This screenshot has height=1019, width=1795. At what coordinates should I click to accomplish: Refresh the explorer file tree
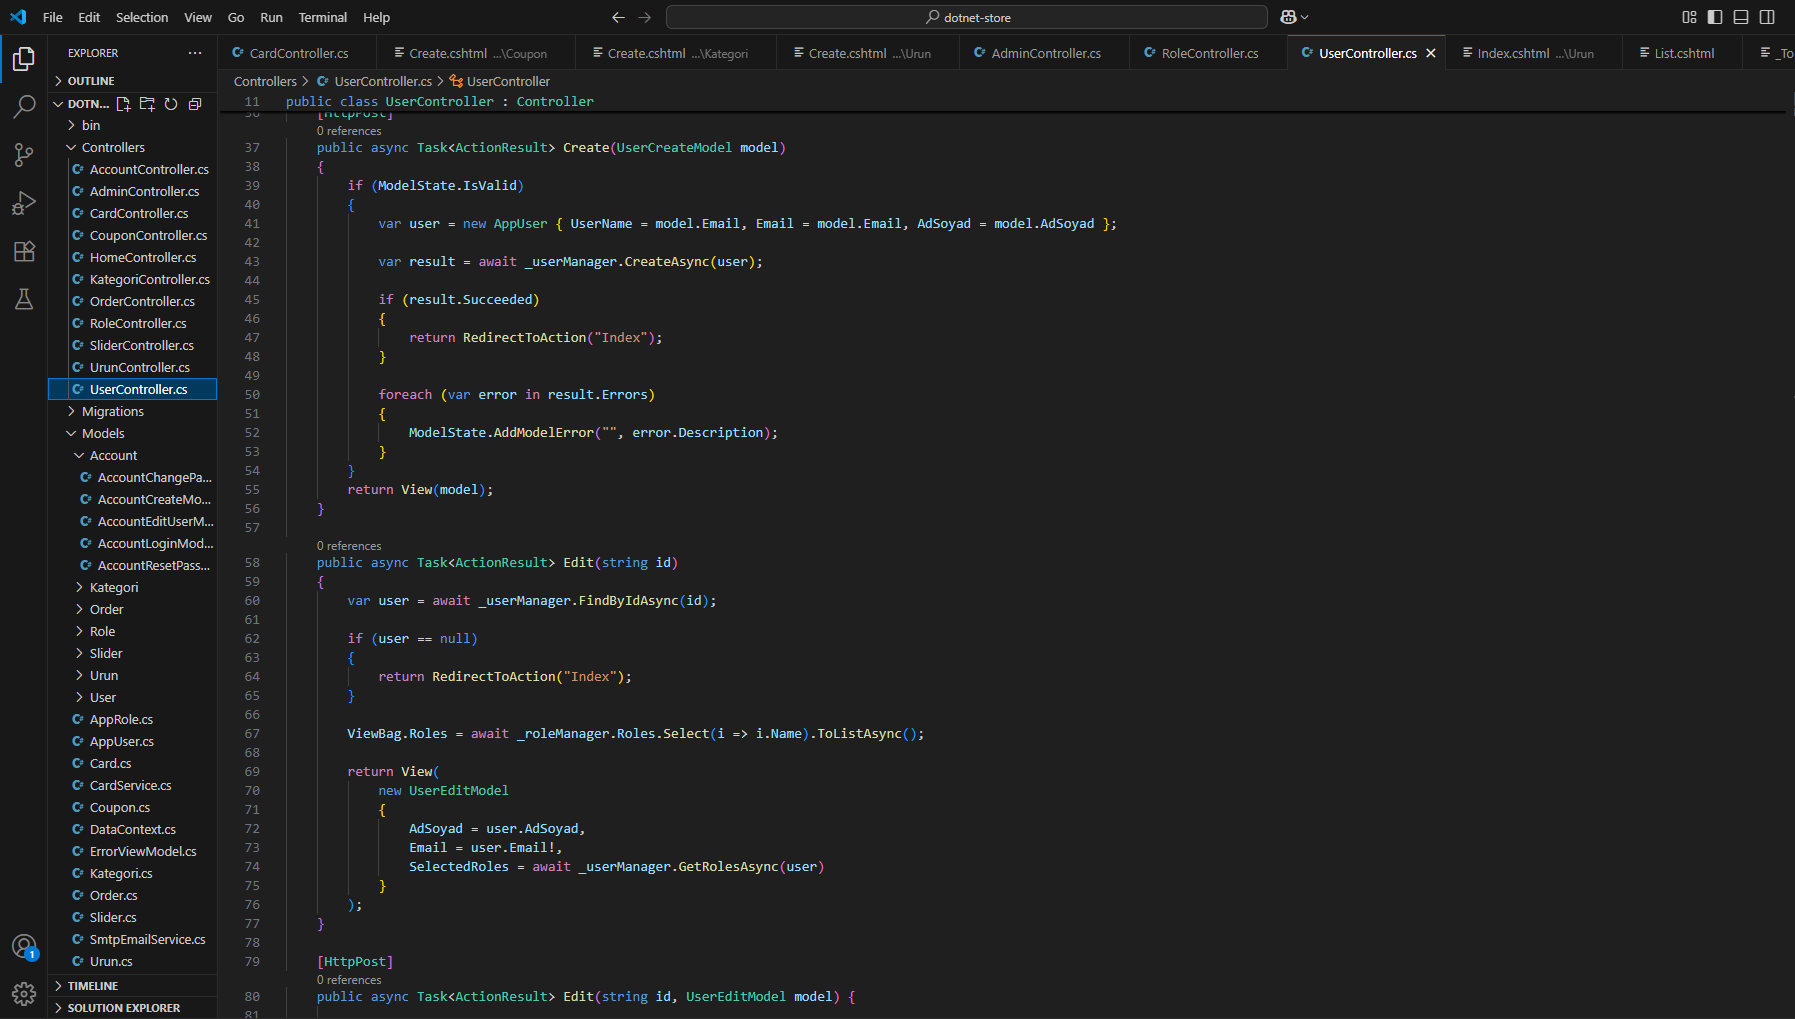(x=171, y=104)
